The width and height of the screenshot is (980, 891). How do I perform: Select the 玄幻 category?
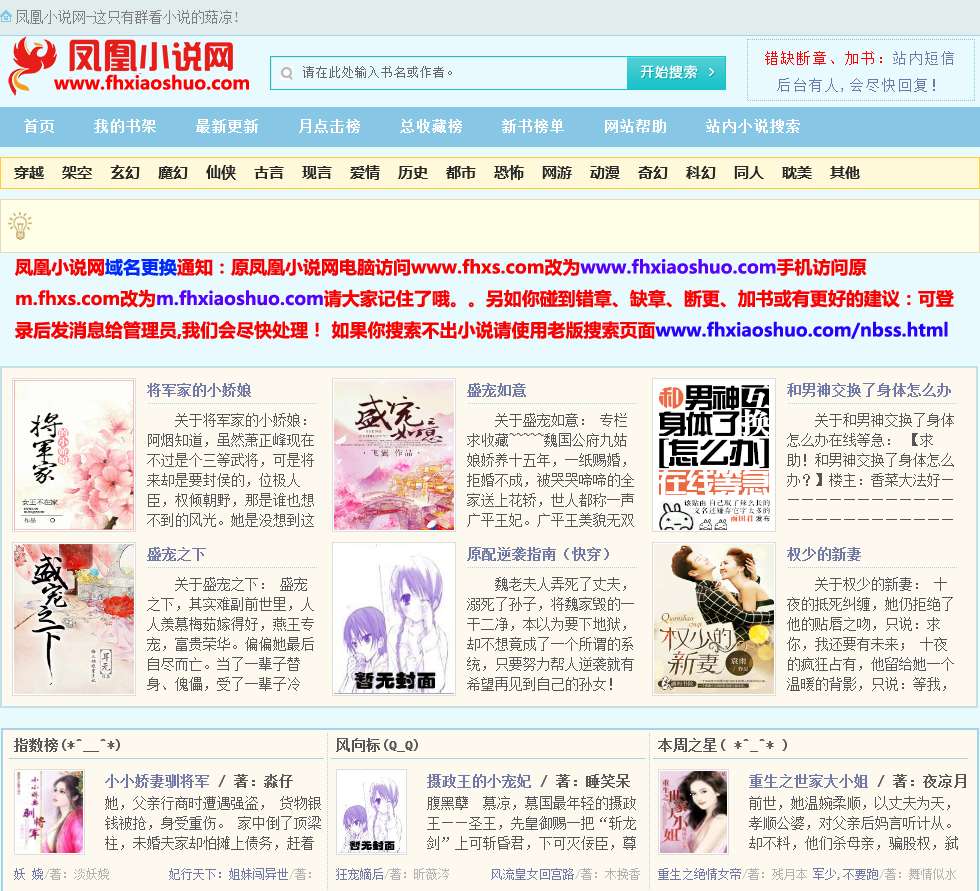point(125,172)
